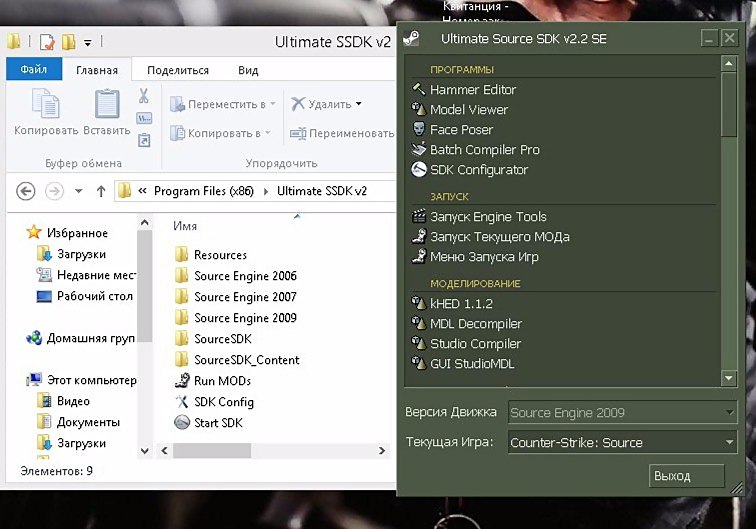Go up one folder level
Image resolution: width=756 pixels, height=529 pixels.
(101, 191)
